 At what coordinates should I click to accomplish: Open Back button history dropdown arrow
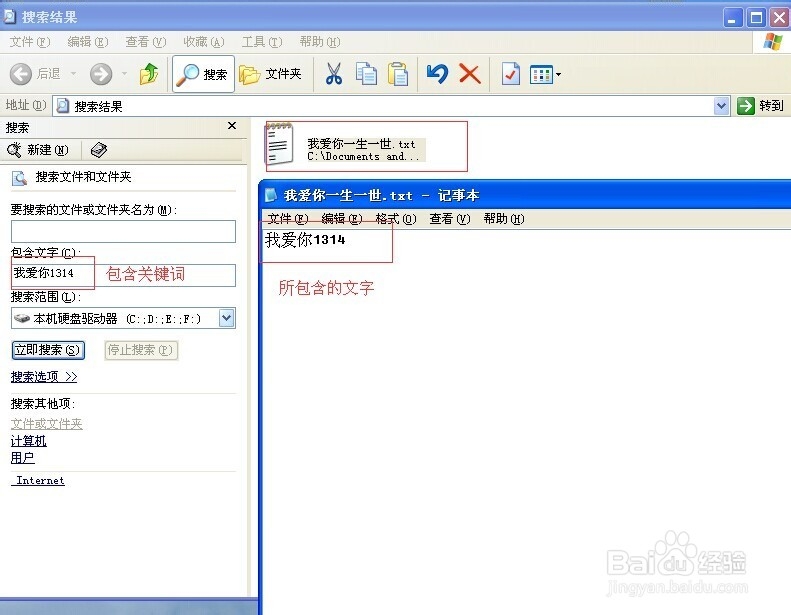74,74
